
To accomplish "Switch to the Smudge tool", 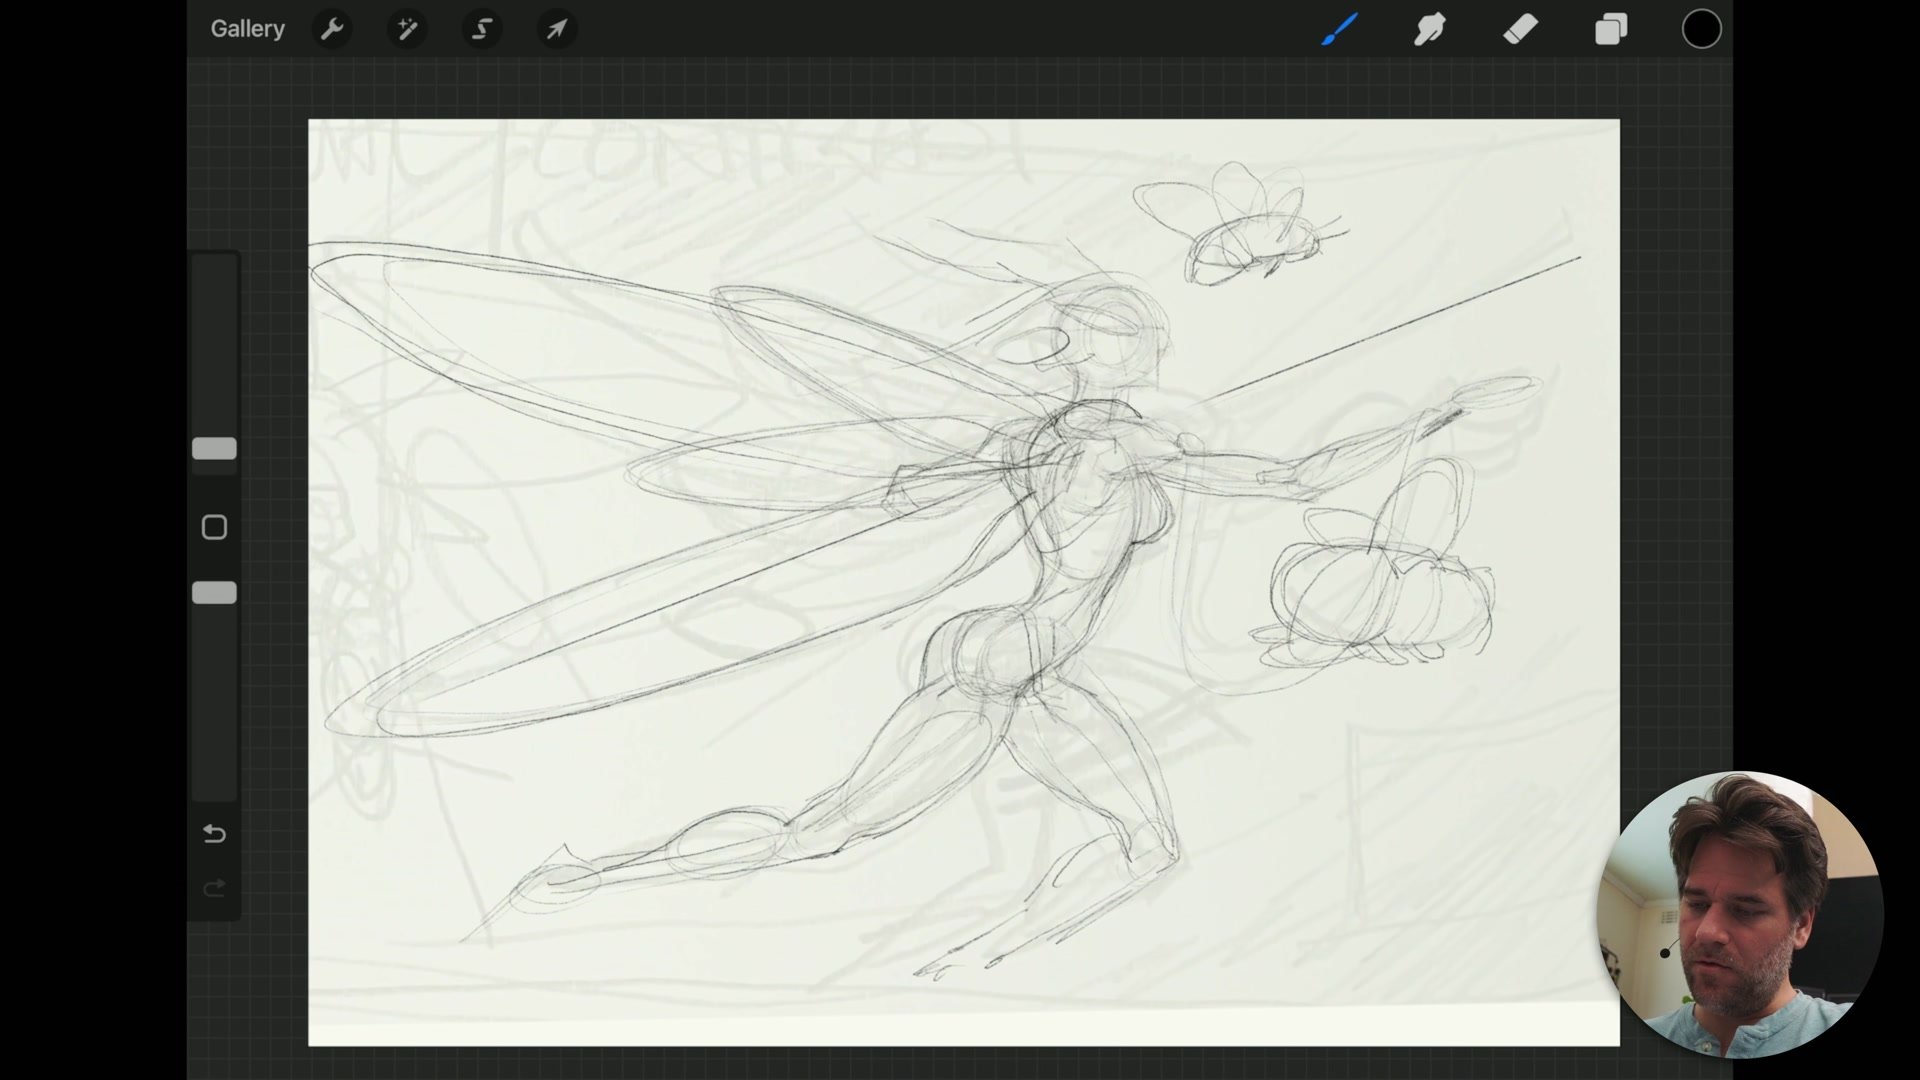I will pos(1430,29).
